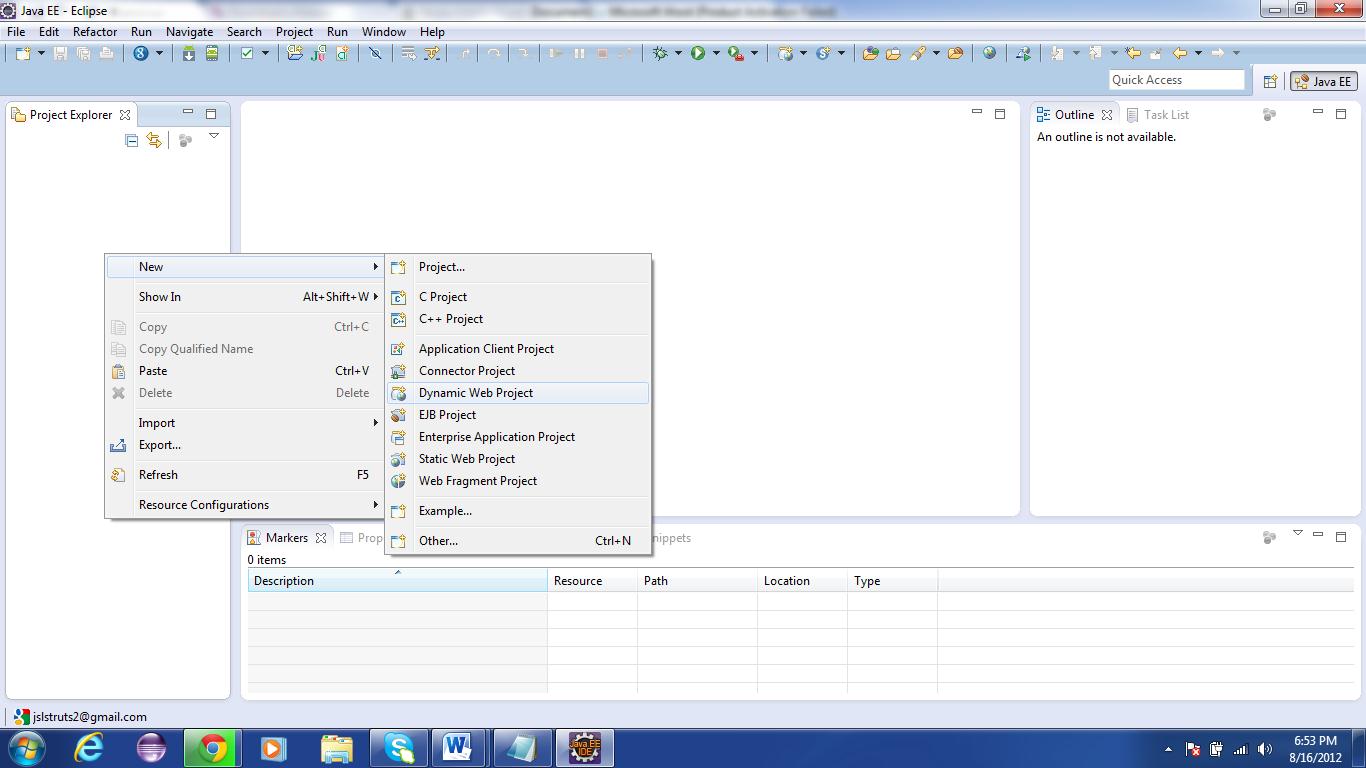Open the Android Virtual Device Manager icon
1366x768 pixels.
click(212, 54)
